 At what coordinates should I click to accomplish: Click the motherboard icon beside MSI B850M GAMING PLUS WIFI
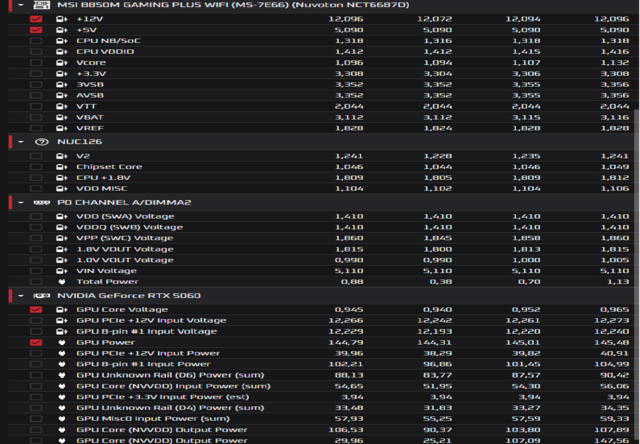[41, 5]
